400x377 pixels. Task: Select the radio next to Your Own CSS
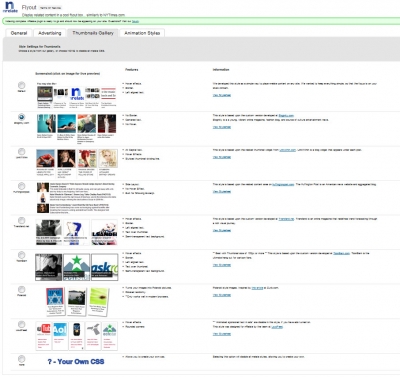[21, 359]
